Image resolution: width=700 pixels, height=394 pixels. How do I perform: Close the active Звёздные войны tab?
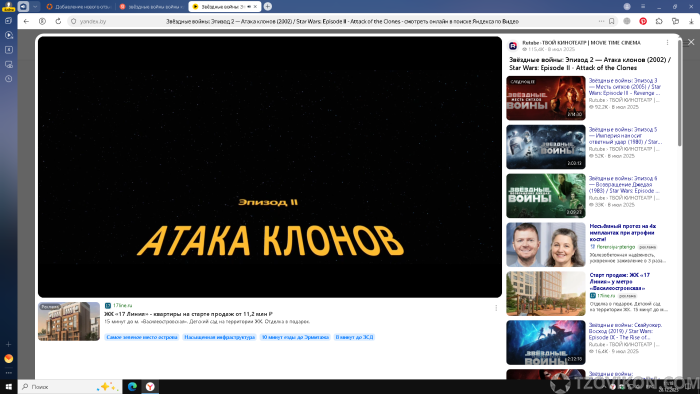(x=255, y=7)
